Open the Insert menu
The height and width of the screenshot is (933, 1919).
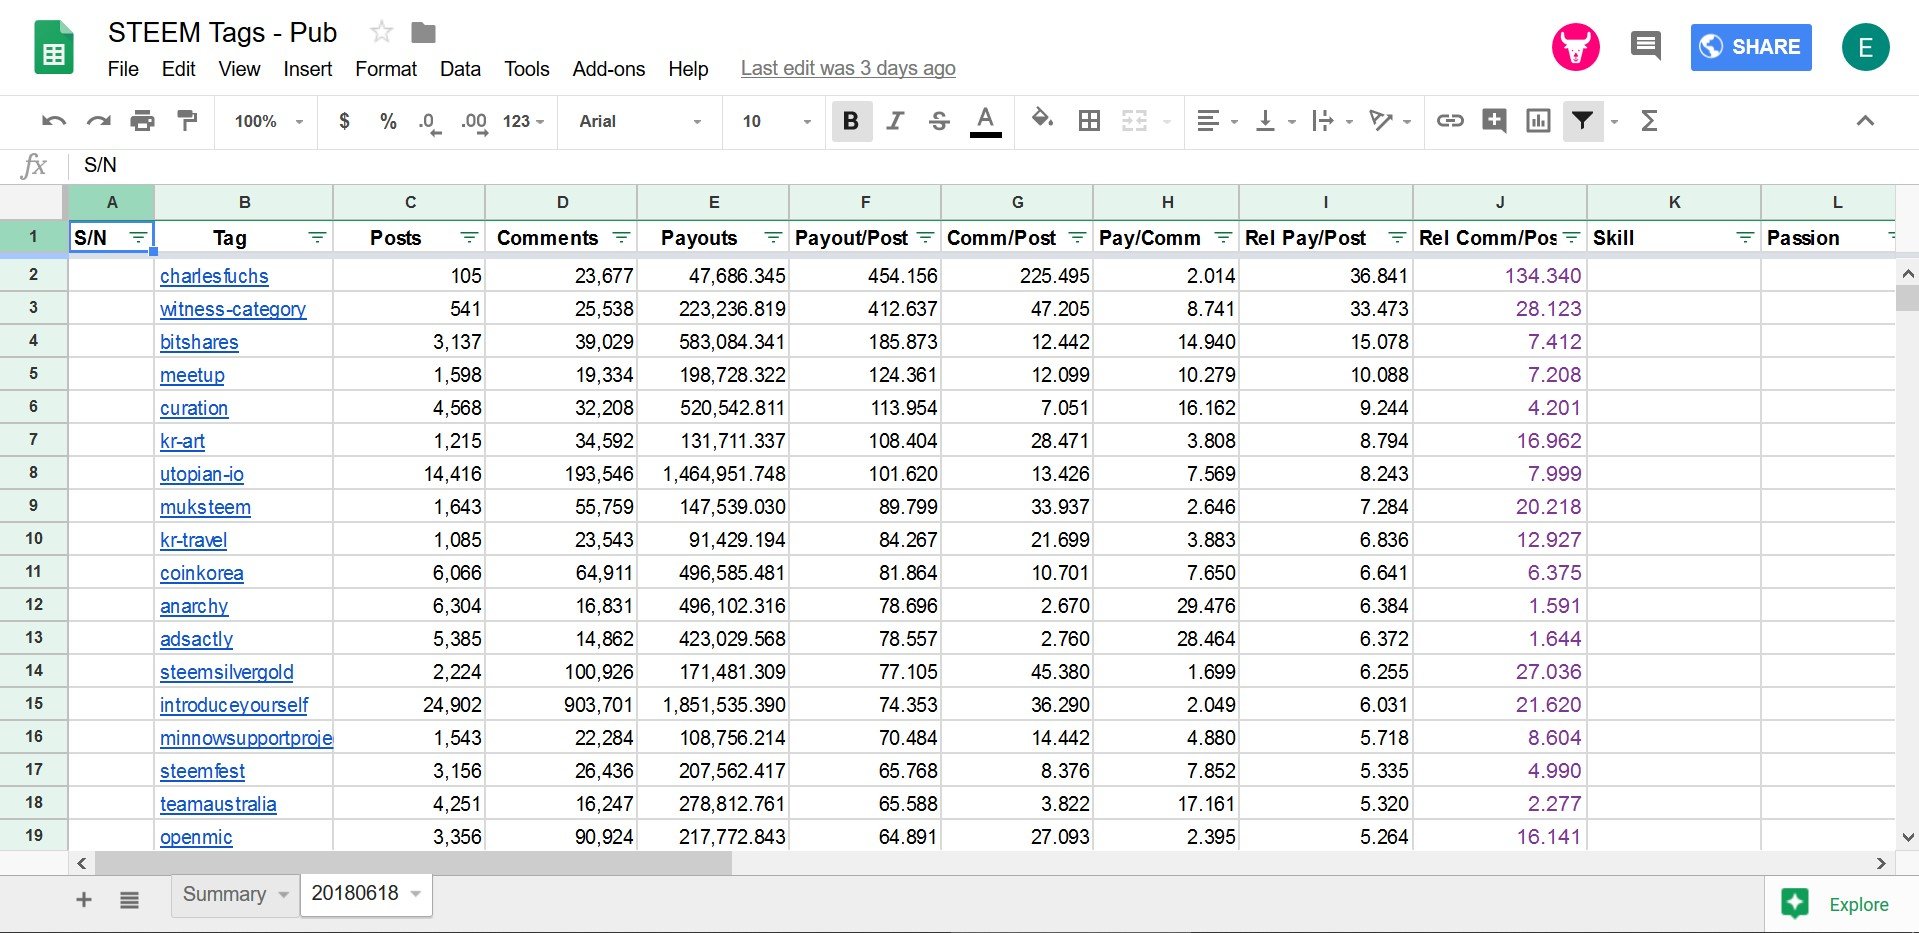pyautogui.click(x=307, y=69)
